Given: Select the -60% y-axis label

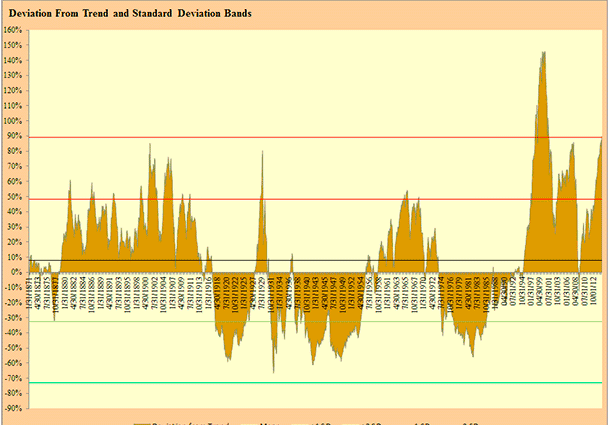Looking at the screenshot, I should point(13,363).
